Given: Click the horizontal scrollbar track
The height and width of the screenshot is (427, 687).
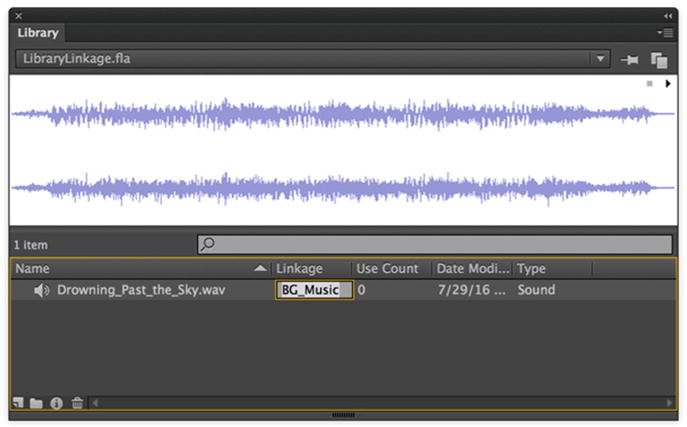Looking at the screenshot, I should click(382, 402).
